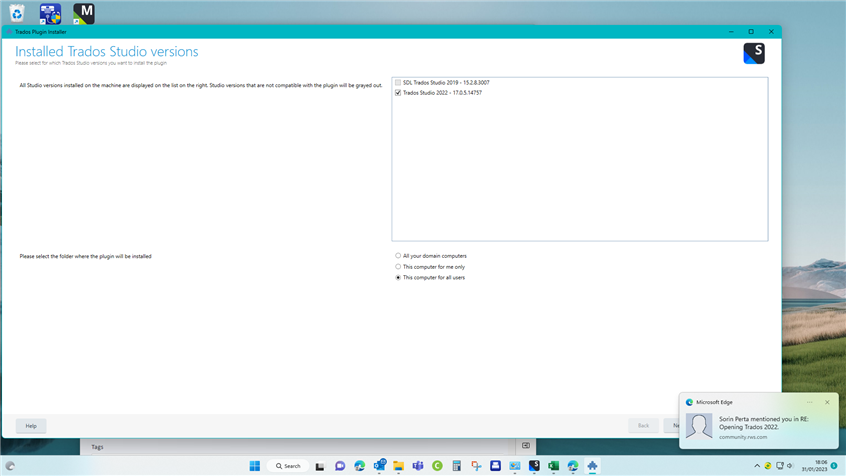Open the clock and date flyout
This screenshot has height=476, width=846.
(814, 466)
